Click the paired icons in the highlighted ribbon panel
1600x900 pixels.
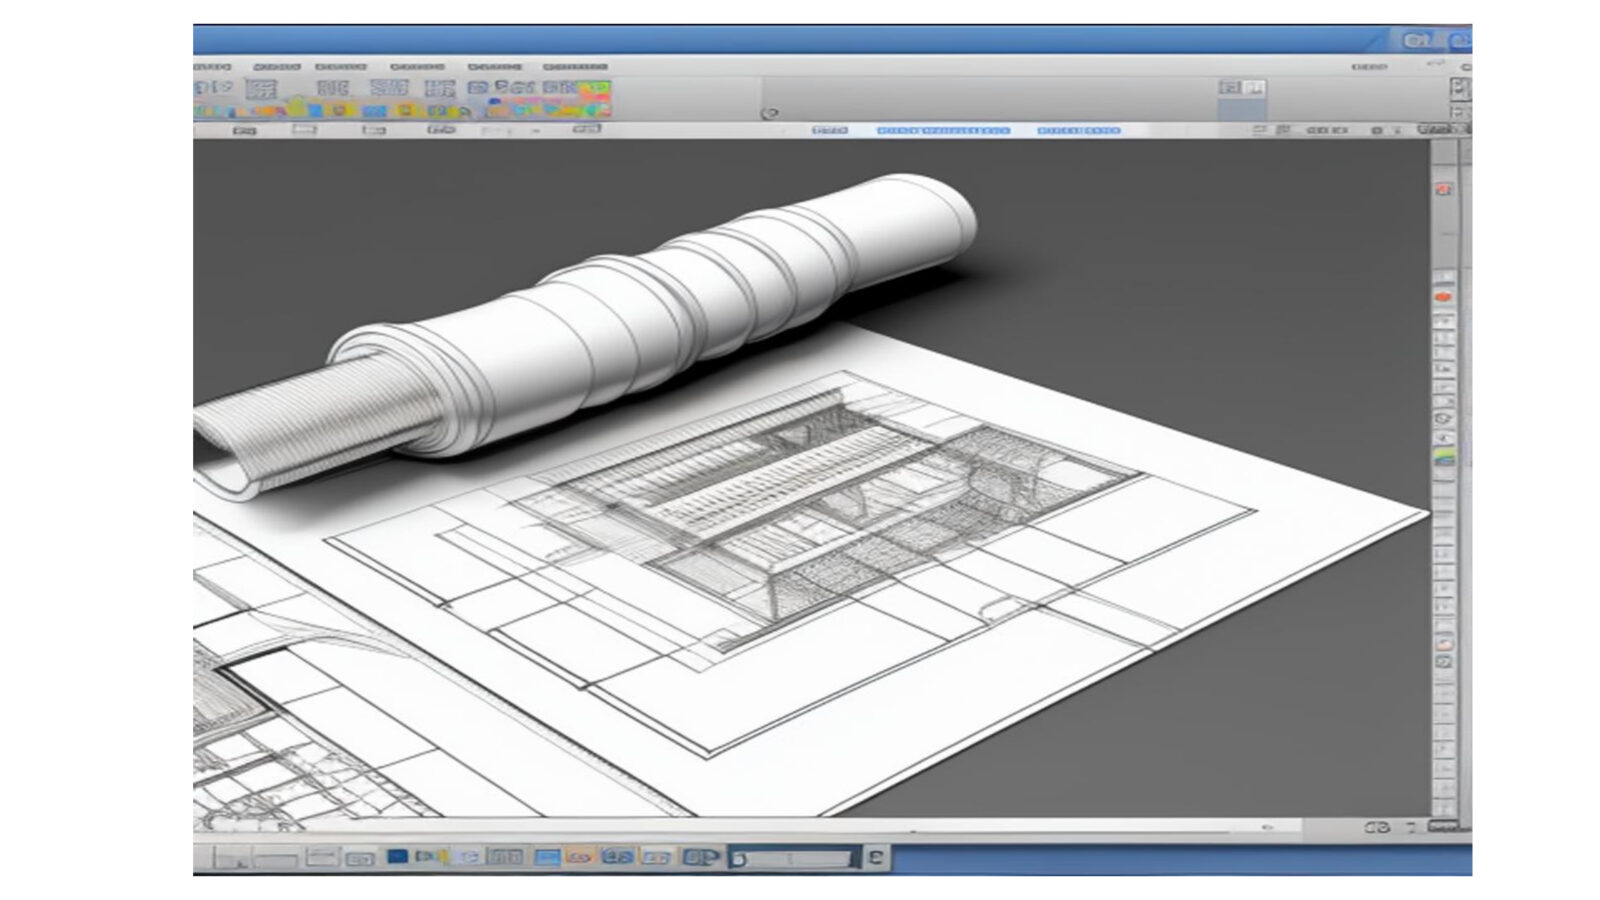tap(1241, 88)
